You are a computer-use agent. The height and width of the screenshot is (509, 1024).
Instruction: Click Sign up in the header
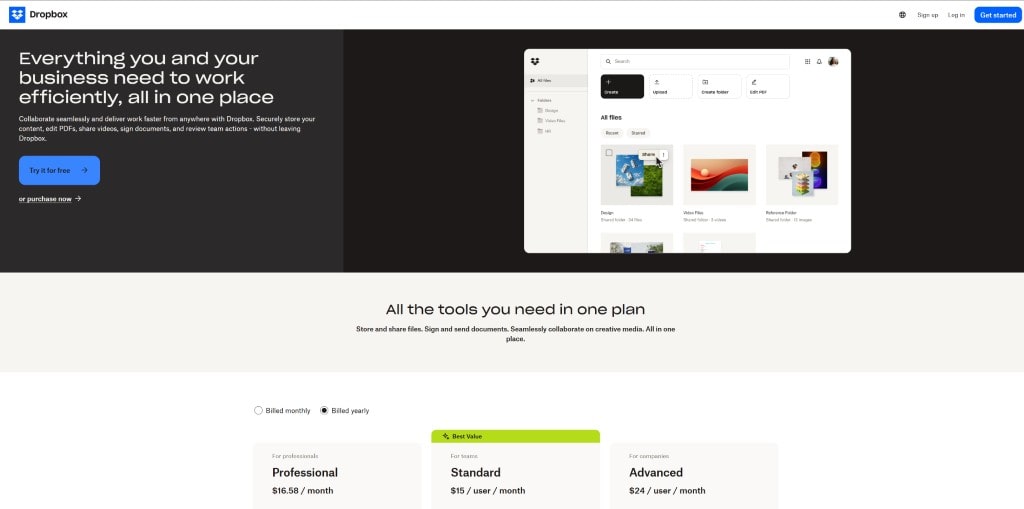pyautogui.click(x=927, y=15)
